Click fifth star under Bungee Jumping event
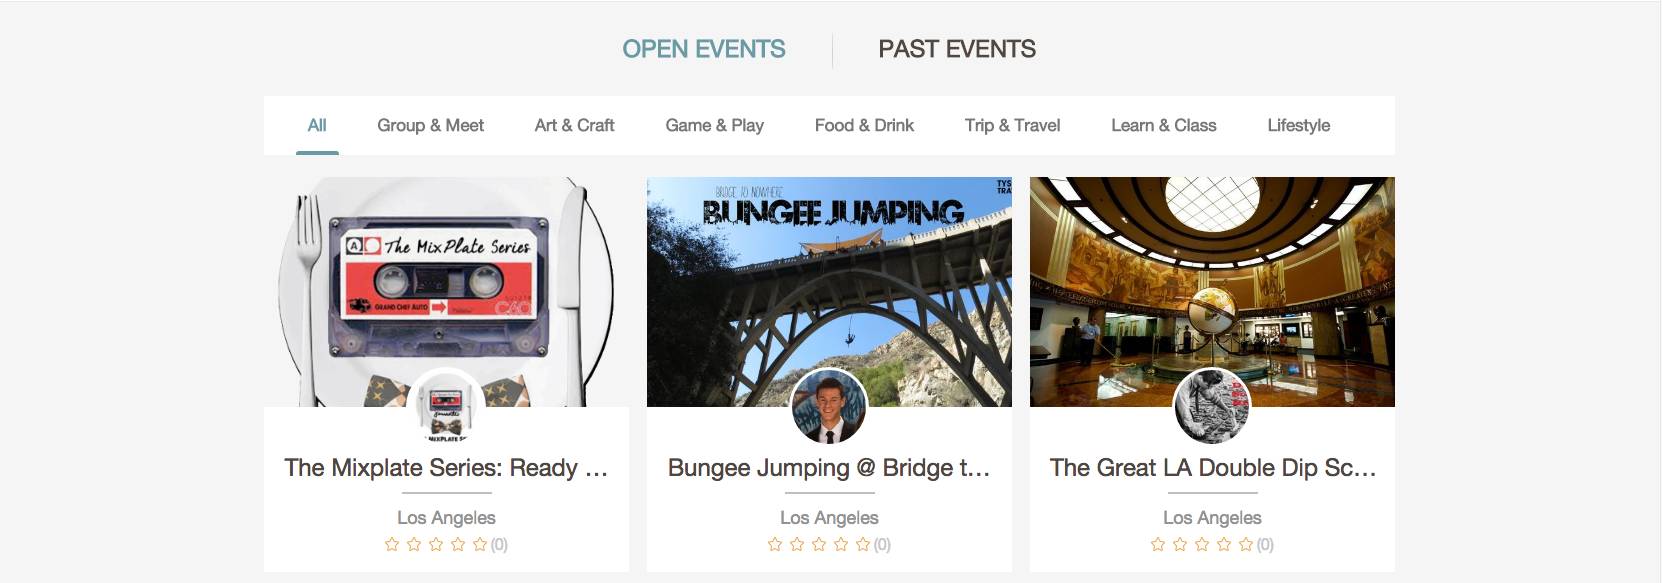The image size is (1662, 583). point(863,545)
